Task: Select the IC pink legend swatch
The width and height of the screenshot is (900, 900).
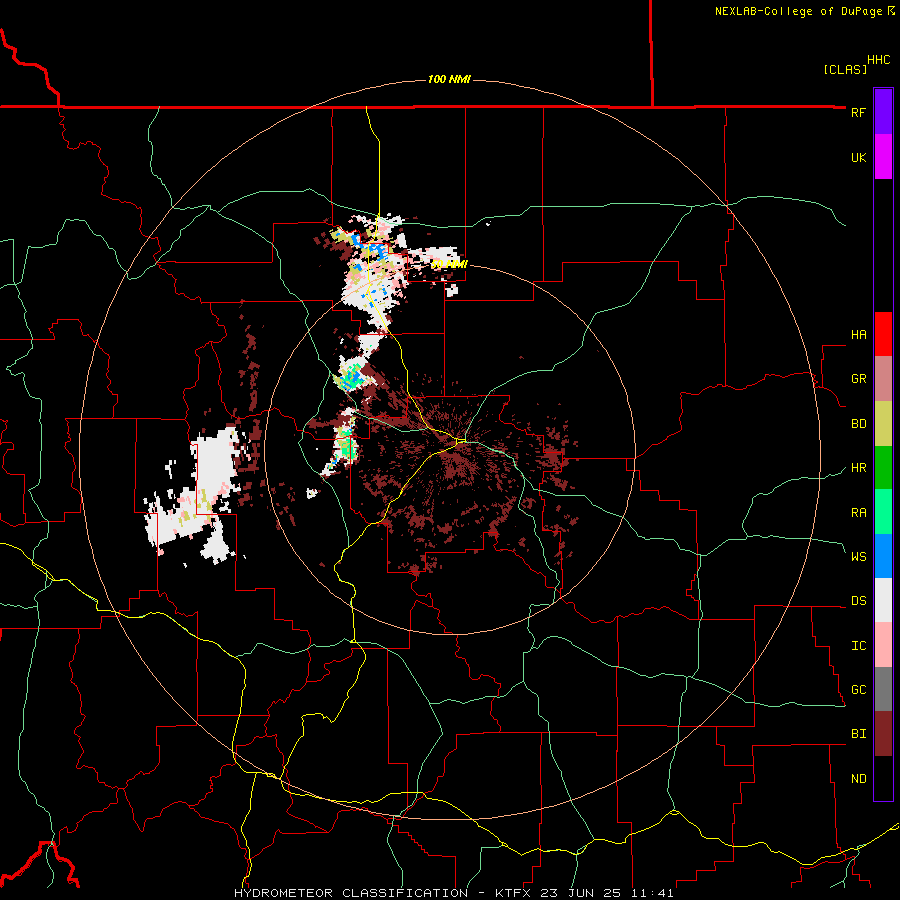Action: point(883,645)
